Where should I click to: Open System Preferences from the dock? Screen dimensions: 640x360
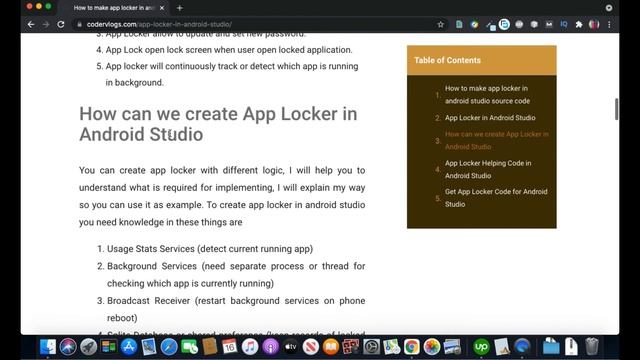(371, 347)
